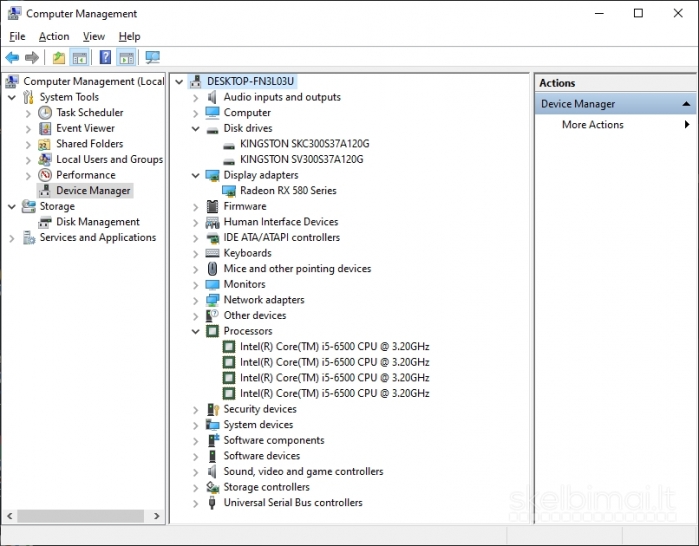This screenshot has height=546, width=699.
Task: Collapse the Processors category
Action: (195, 332)
